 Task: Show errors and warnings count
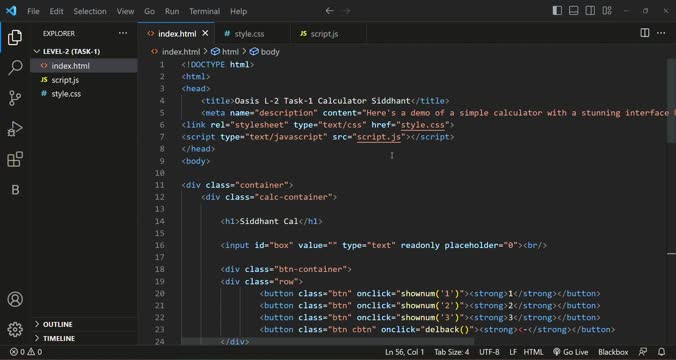tap(26, 352)
